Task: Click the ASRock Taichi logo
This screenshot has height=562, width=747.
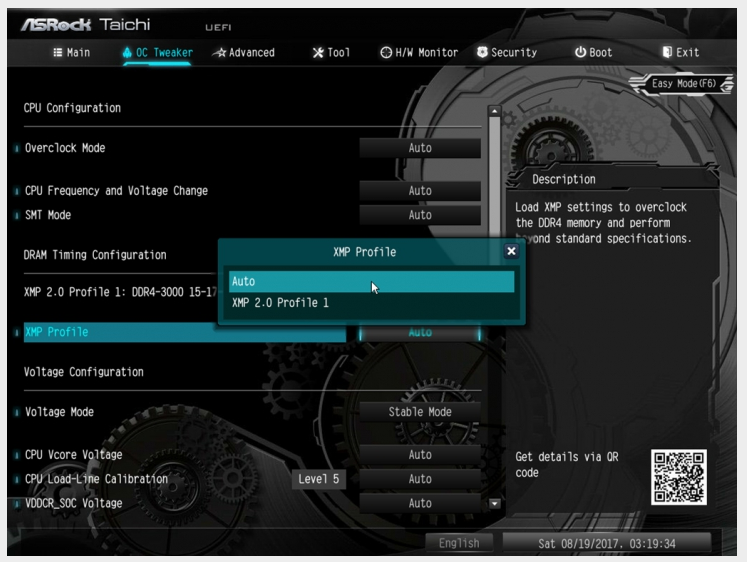Action: pos(86,24)
